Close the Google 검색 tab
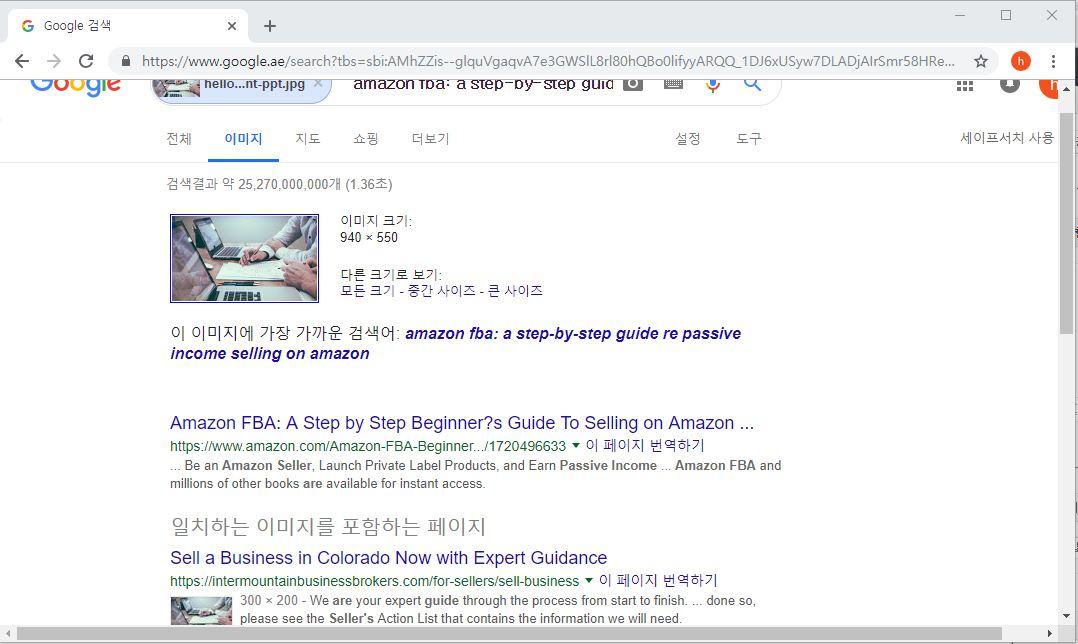 232,26
